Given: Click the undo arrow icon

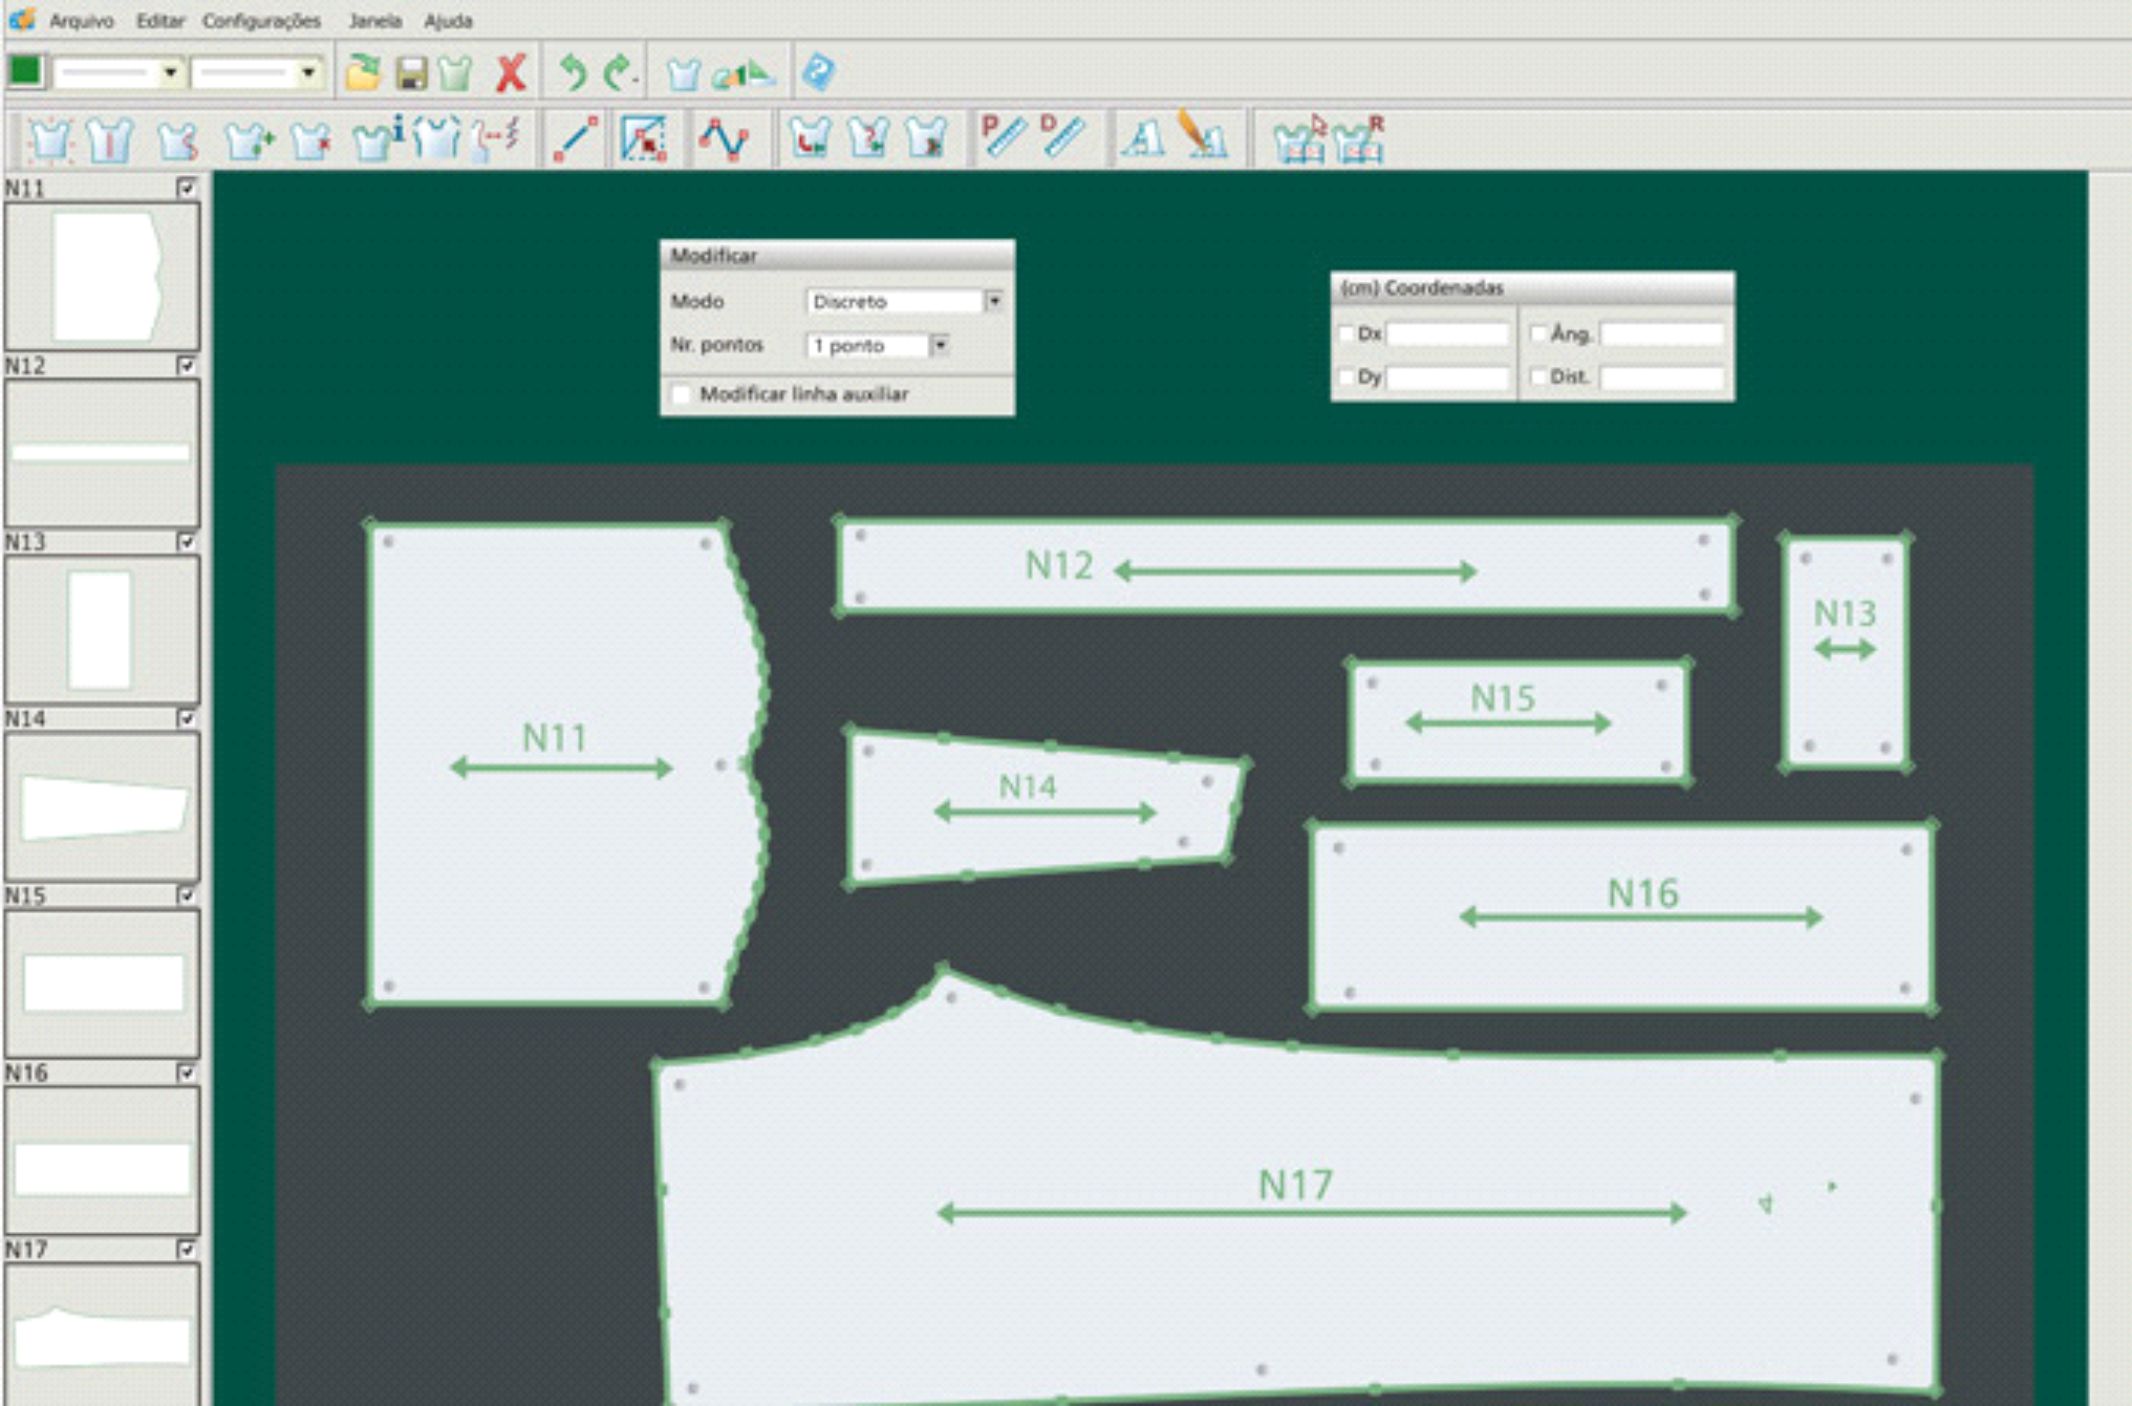Looking at the screenshot, I should [571, 73].
